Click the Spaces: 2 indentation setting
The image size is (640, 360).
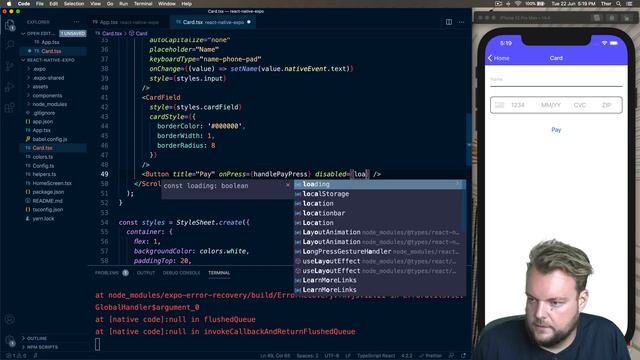tap(307, 356)
